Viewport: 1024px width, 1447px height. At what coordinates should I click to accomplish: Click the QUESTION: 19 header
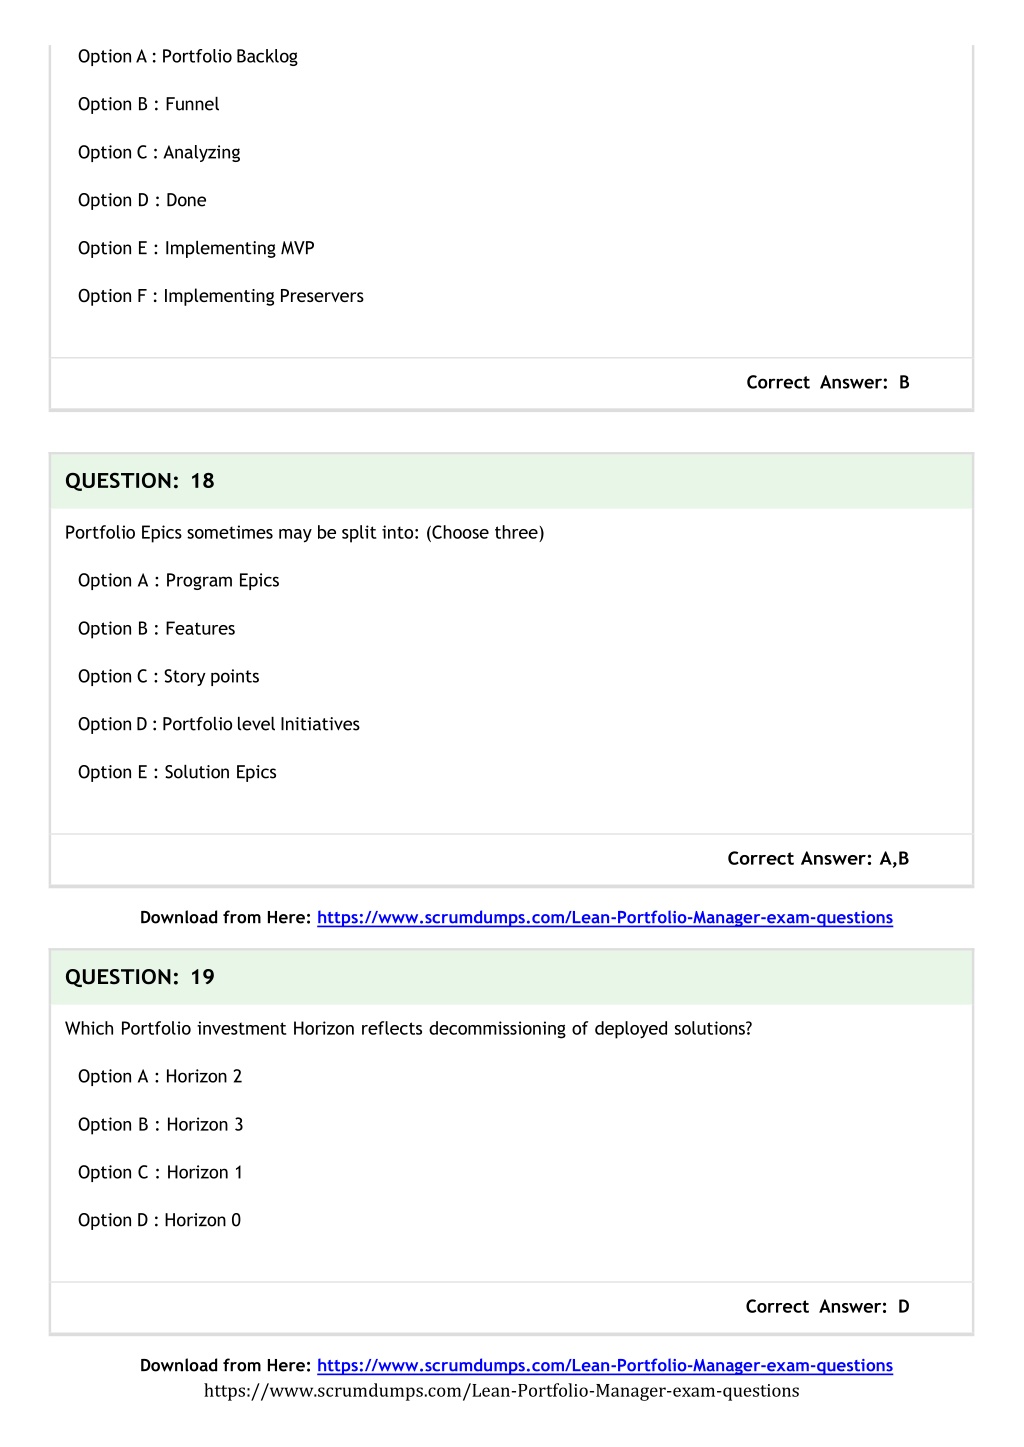[x=511, y=977]
